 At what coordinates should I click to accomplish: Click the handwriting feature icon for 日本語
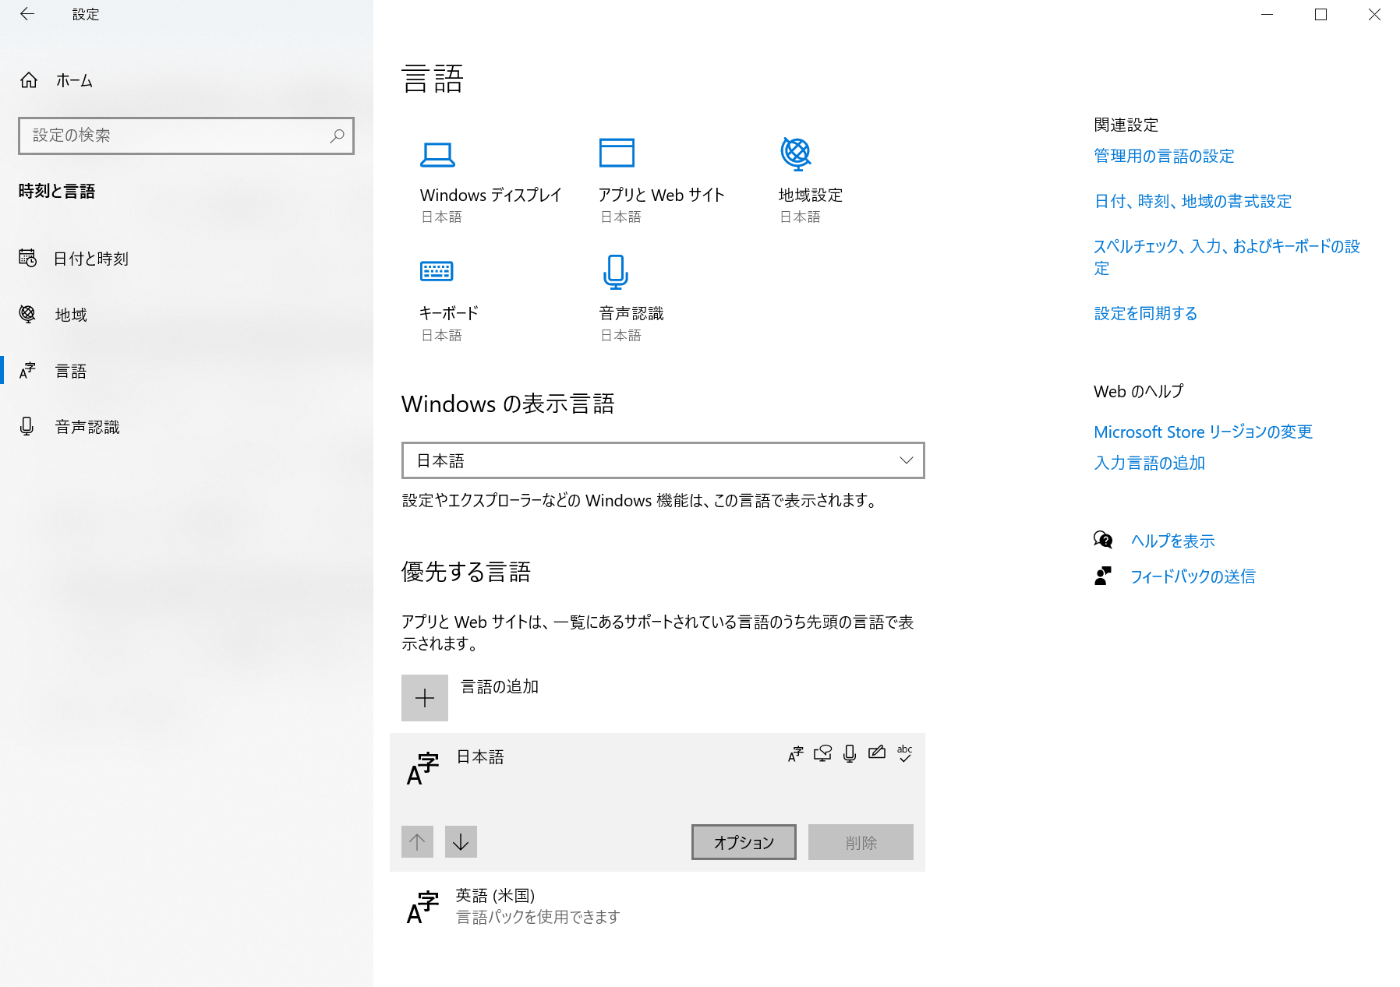pyautogui.click(x=877, y=753)
